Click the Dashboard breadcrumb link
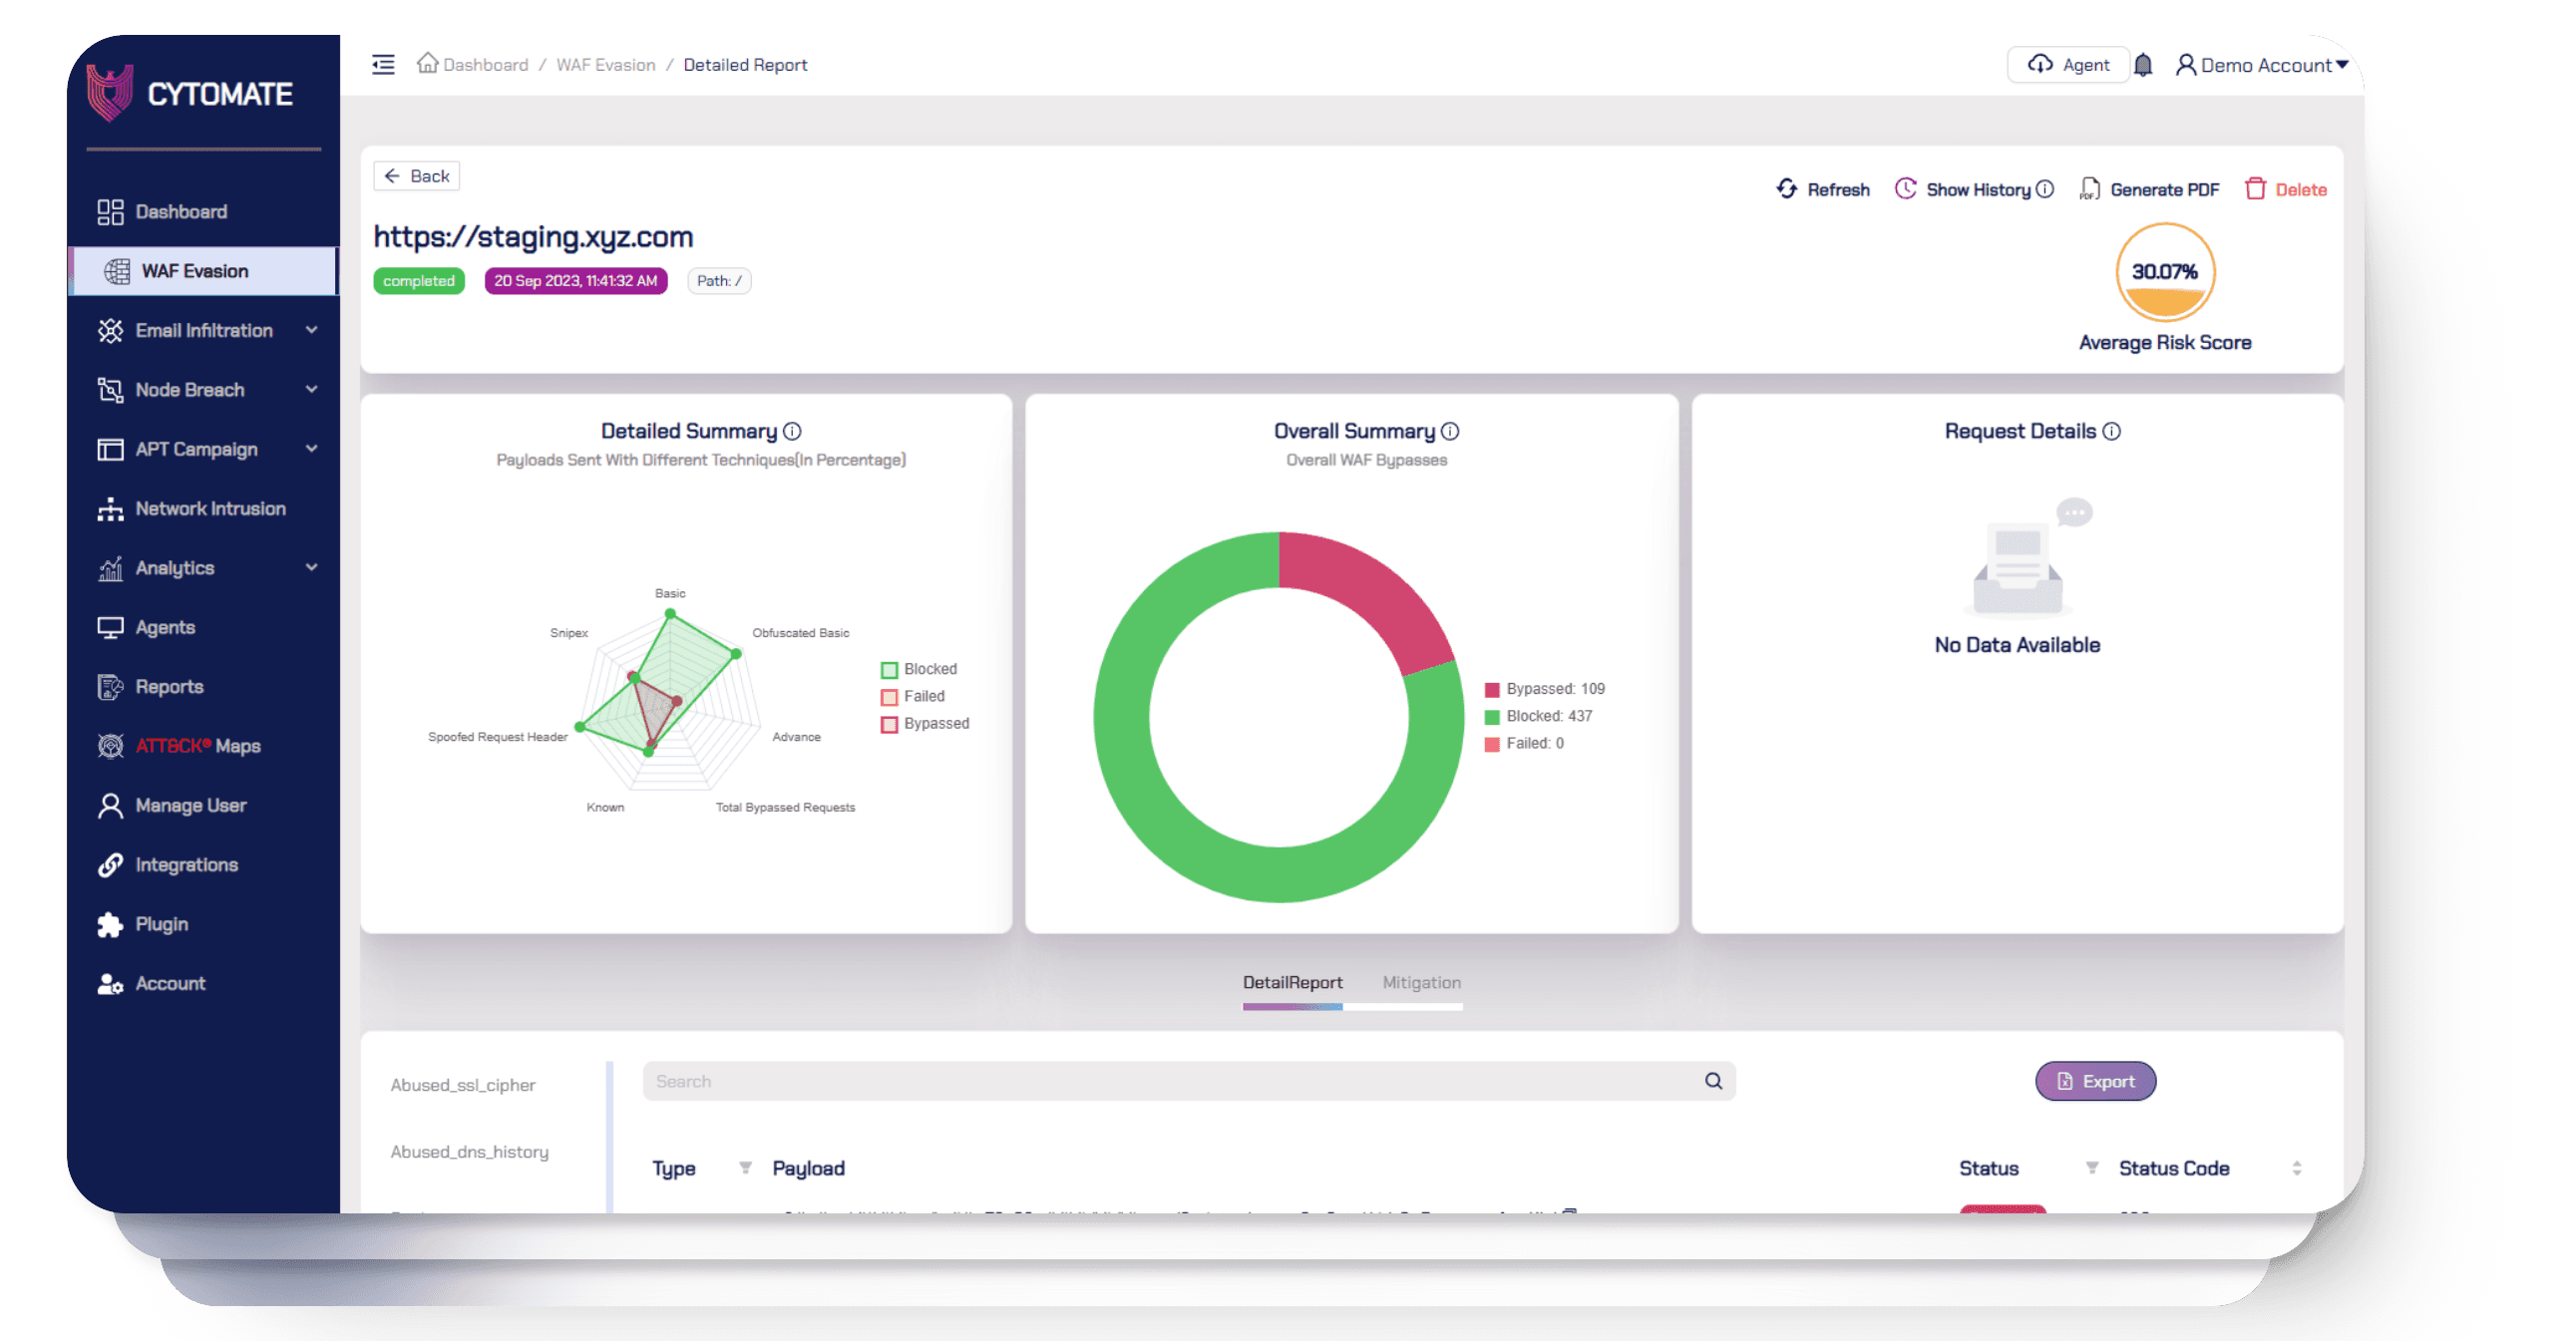This screenshot has width=2576, height=1341. point(485,65)
